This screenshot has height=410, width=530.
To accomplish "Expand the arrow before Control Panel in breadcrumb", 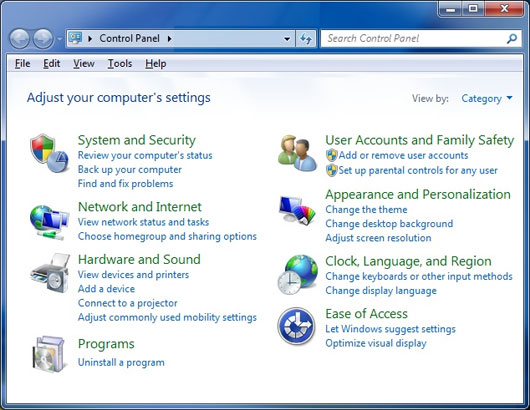I will [x=90, y=39].
